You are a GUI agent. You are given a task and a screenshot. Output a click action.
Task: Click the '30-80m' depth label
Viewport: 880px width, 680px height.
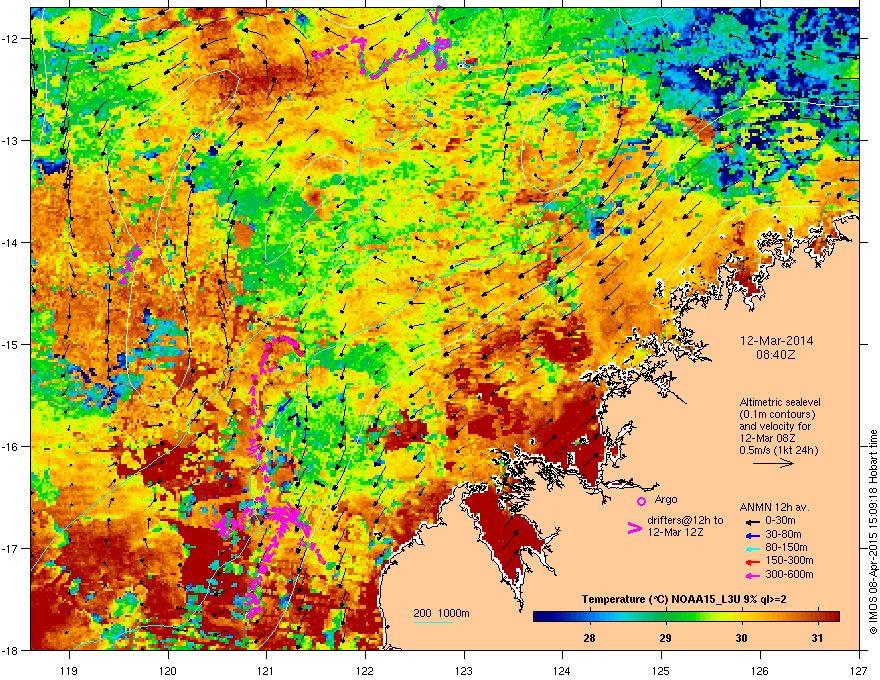pos(783,534)
